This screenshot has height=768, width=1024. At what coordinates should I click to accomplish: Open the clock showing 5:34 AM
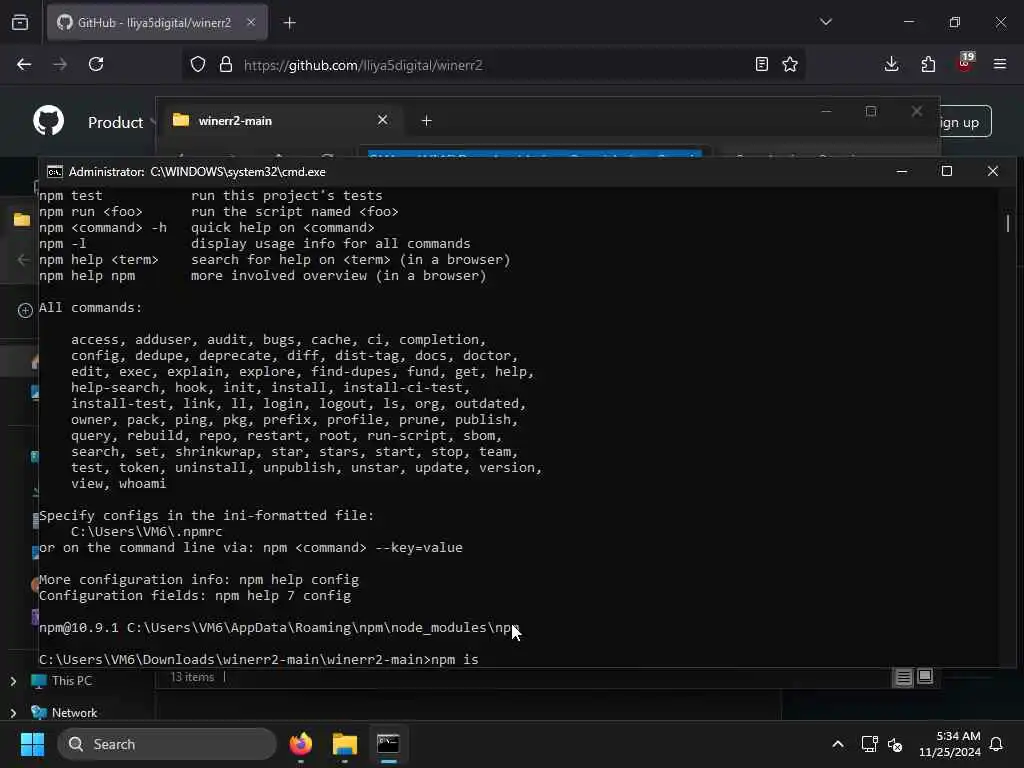click(x=950, y=744)
